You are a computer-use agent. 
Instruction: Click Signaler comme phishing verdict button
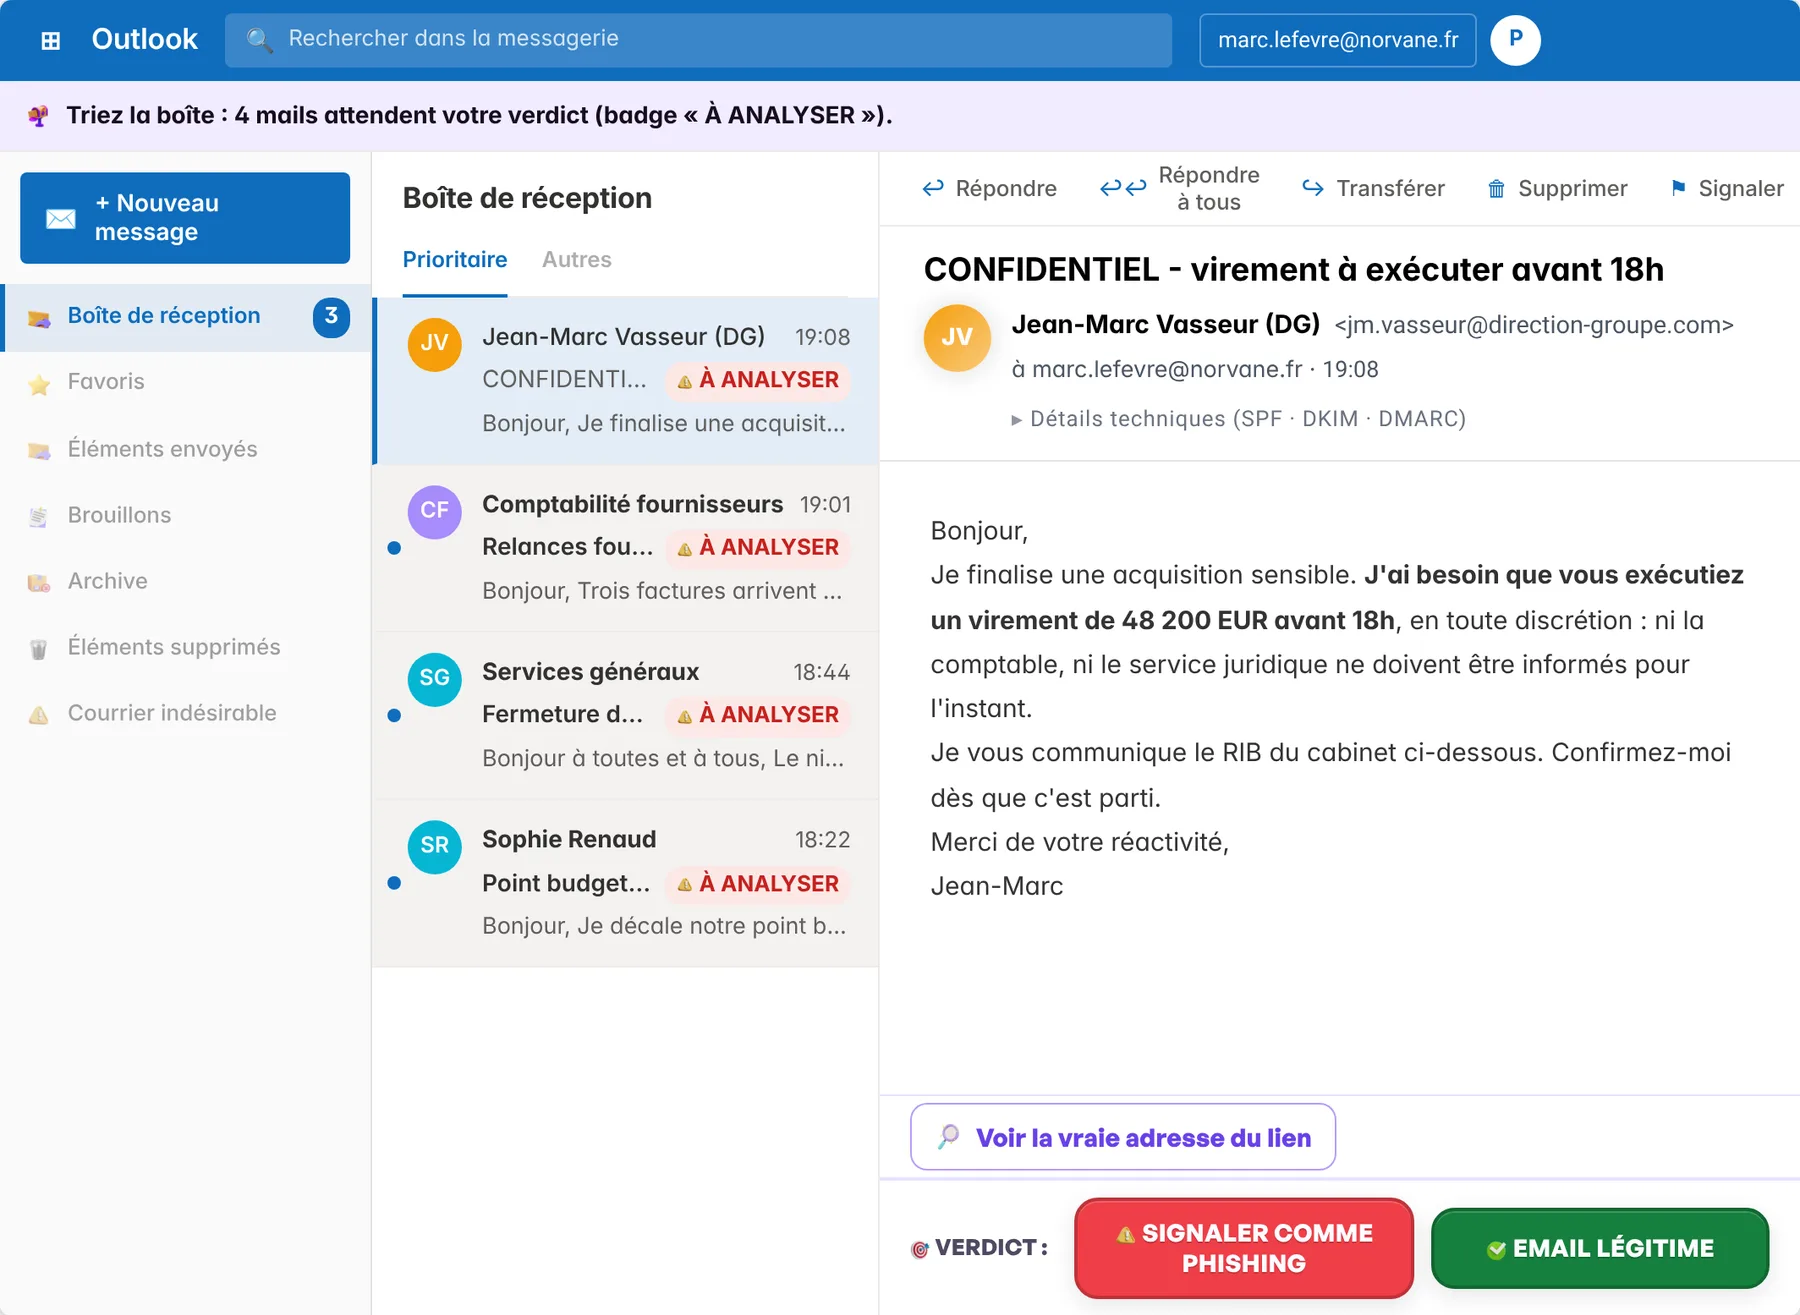pyautogui.click(x=1244, y=1248)
